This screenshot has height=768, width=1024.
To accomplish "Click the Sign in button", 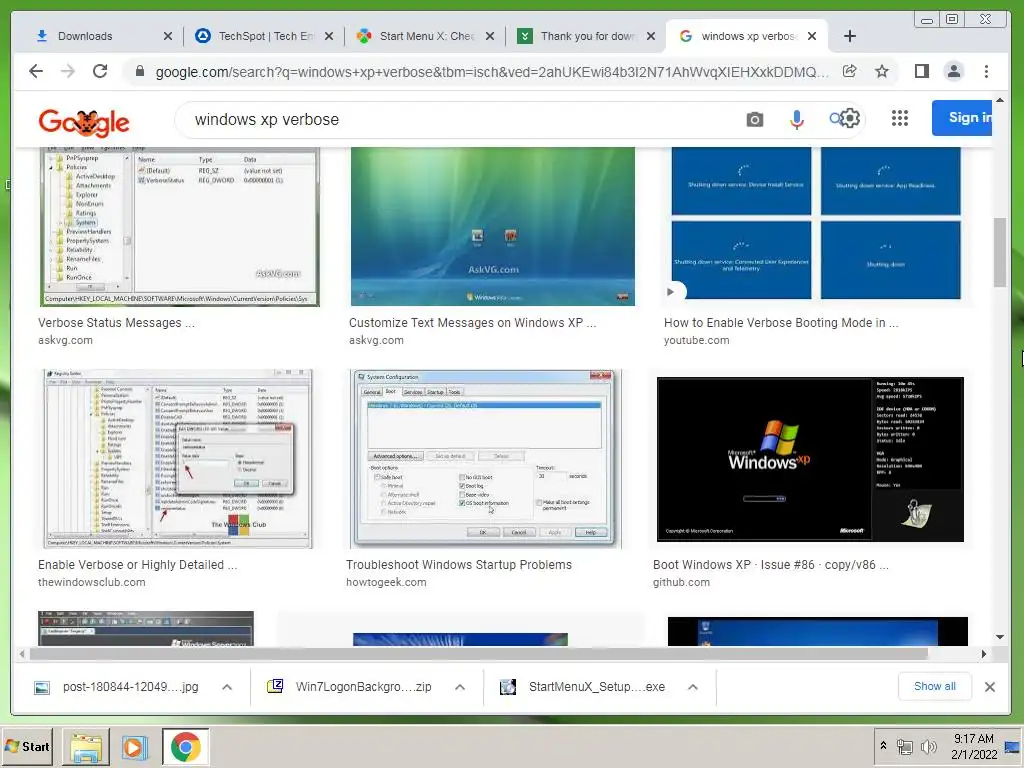I will [x=962, y=118].
